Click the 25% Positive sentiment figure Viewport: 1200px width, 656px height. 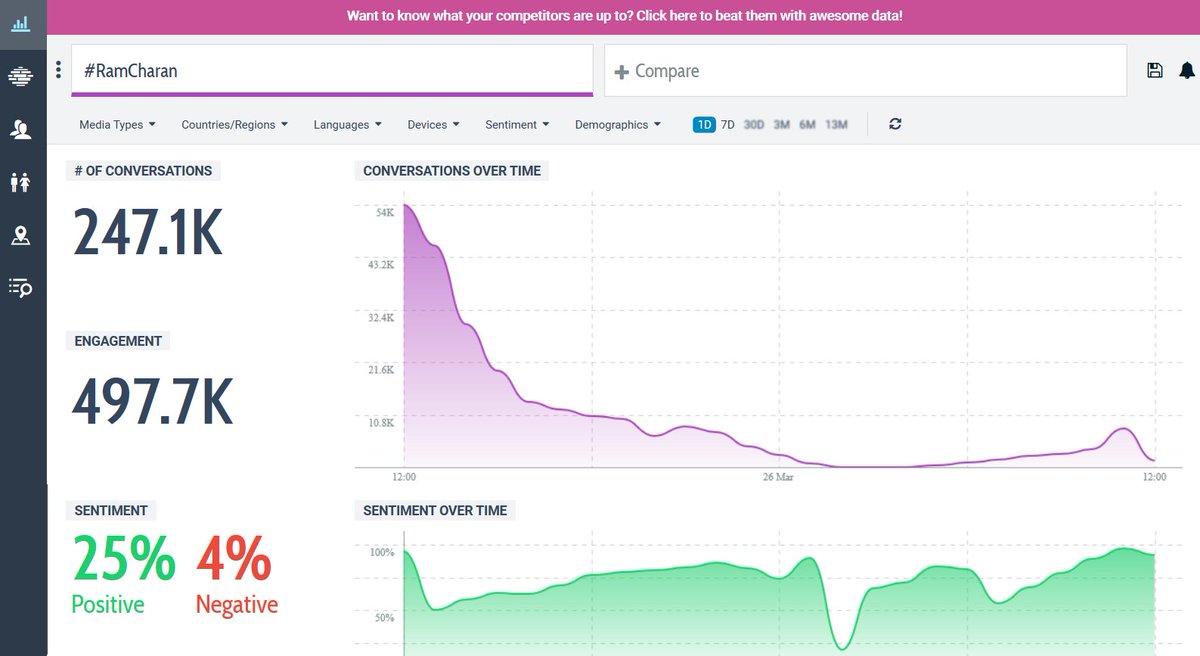tap(123, 574)
